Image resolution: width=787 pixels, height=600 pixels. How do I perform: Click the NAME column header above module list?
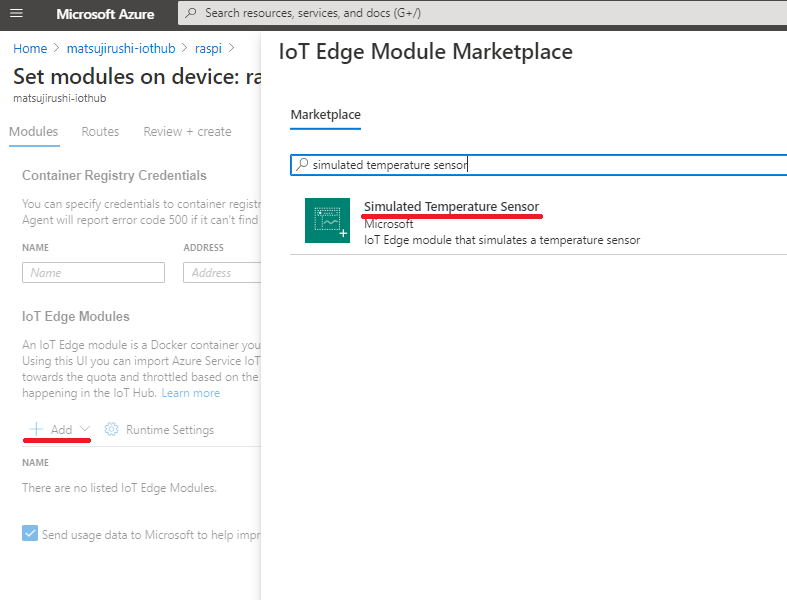coord(35,462)
